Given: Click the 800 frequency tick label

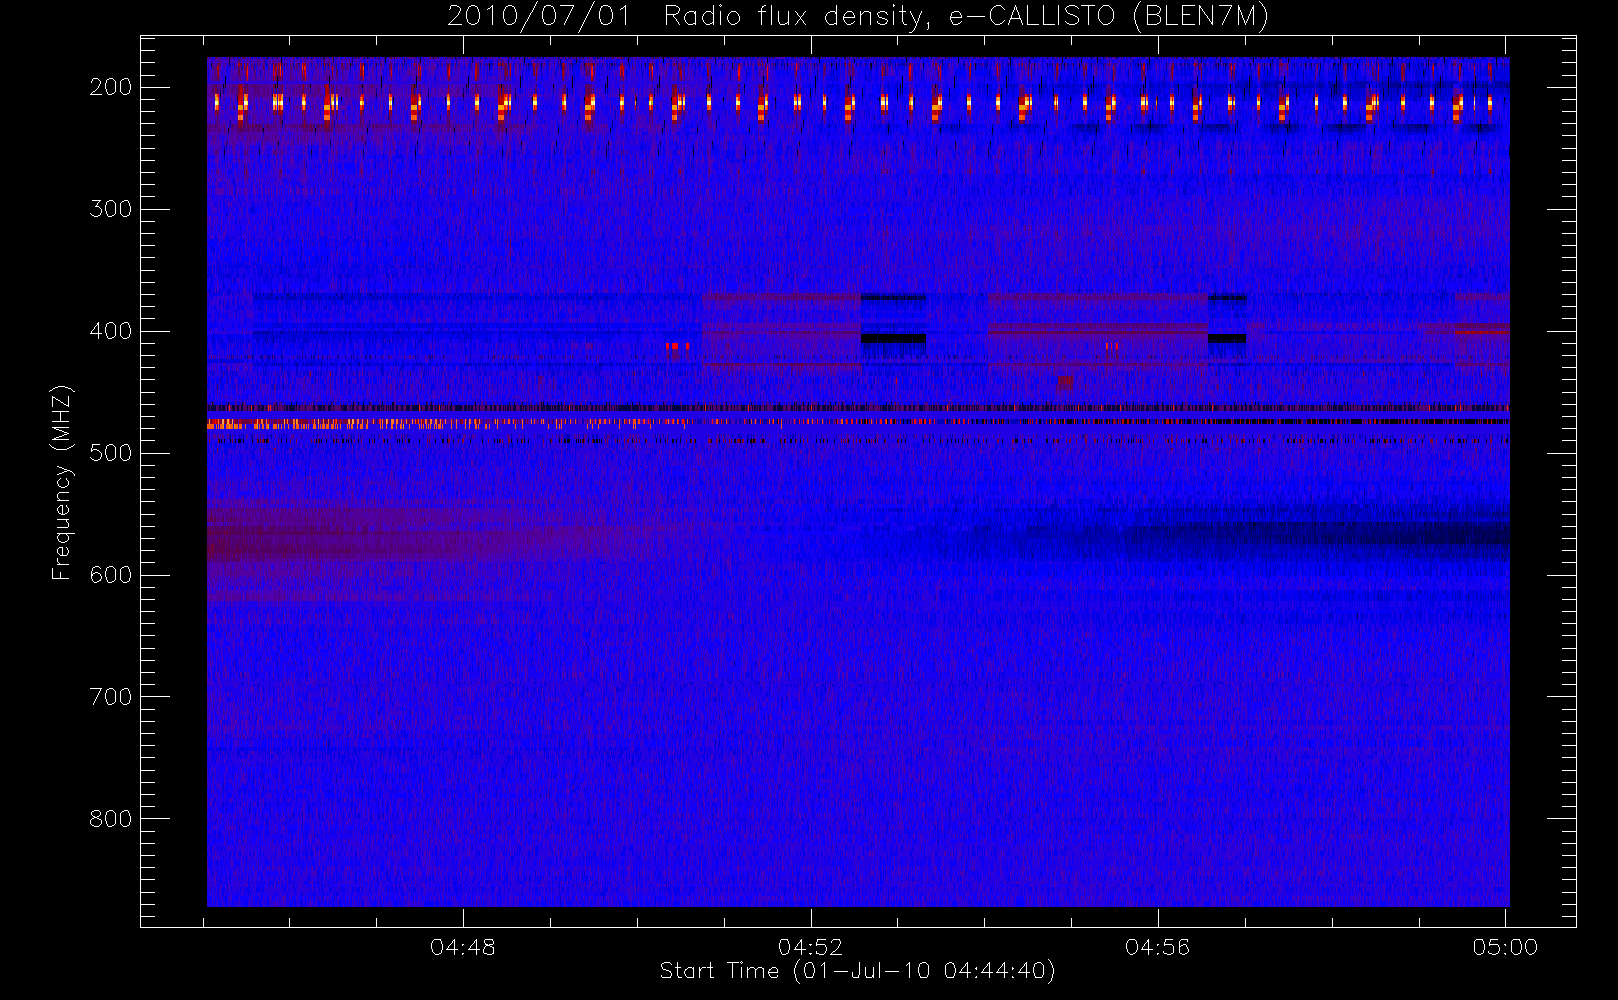Looking at the screenshot, I should 111,819.
